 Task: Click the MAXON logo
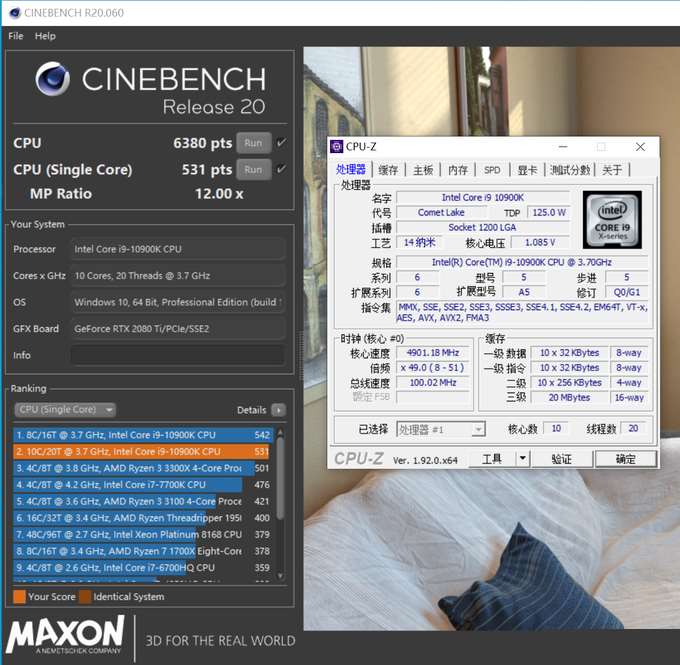[x=65, y=634]
